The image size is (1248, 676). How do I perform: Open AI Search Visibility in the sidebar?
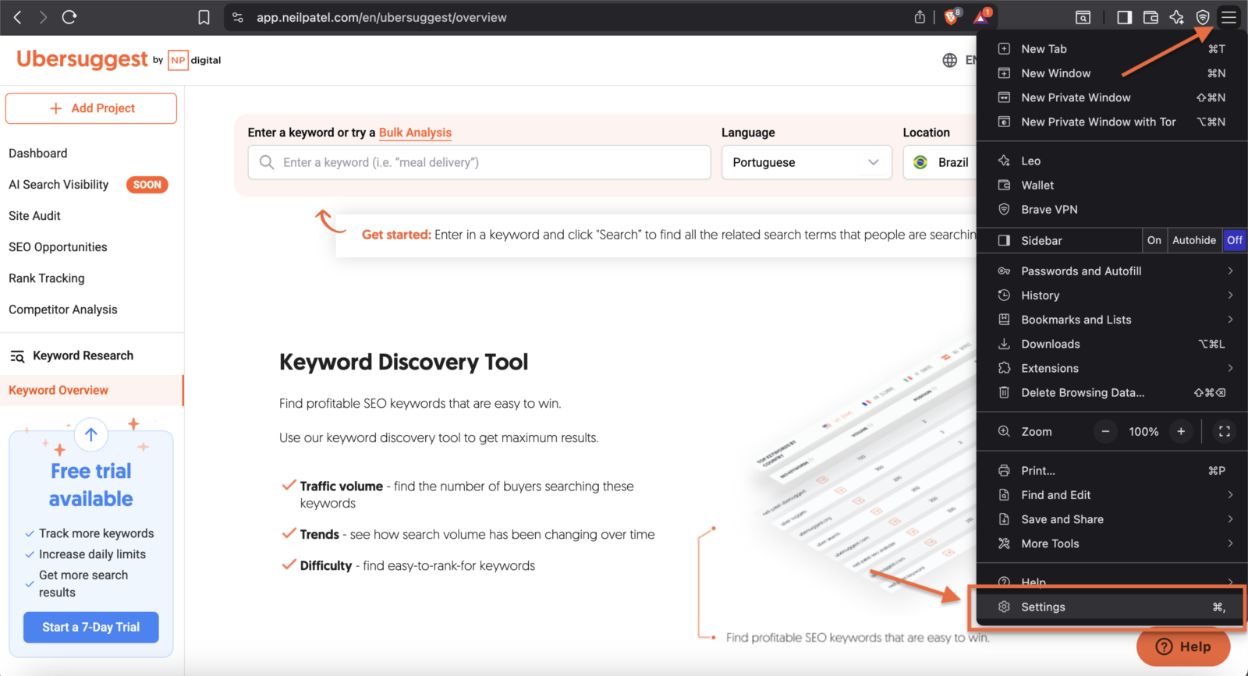click(x=59, y=185)
